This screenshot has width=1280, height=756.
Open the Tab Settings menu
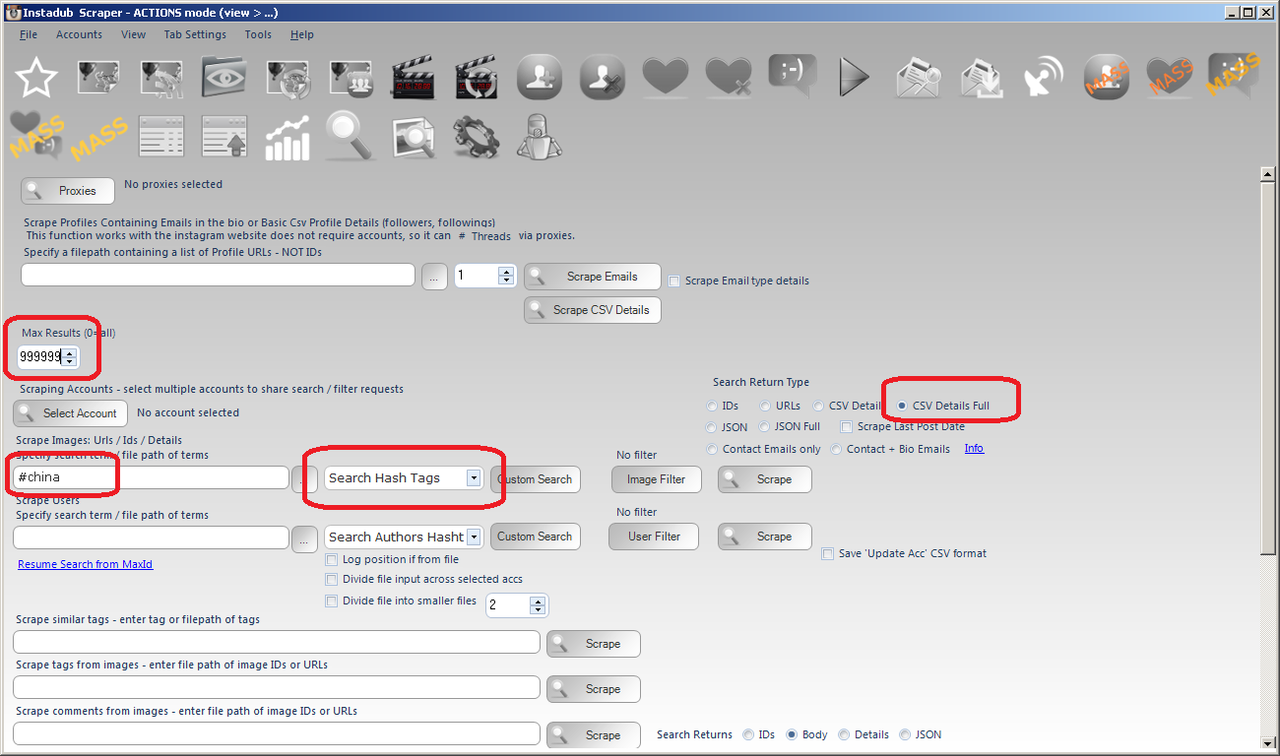pos(195,34)
